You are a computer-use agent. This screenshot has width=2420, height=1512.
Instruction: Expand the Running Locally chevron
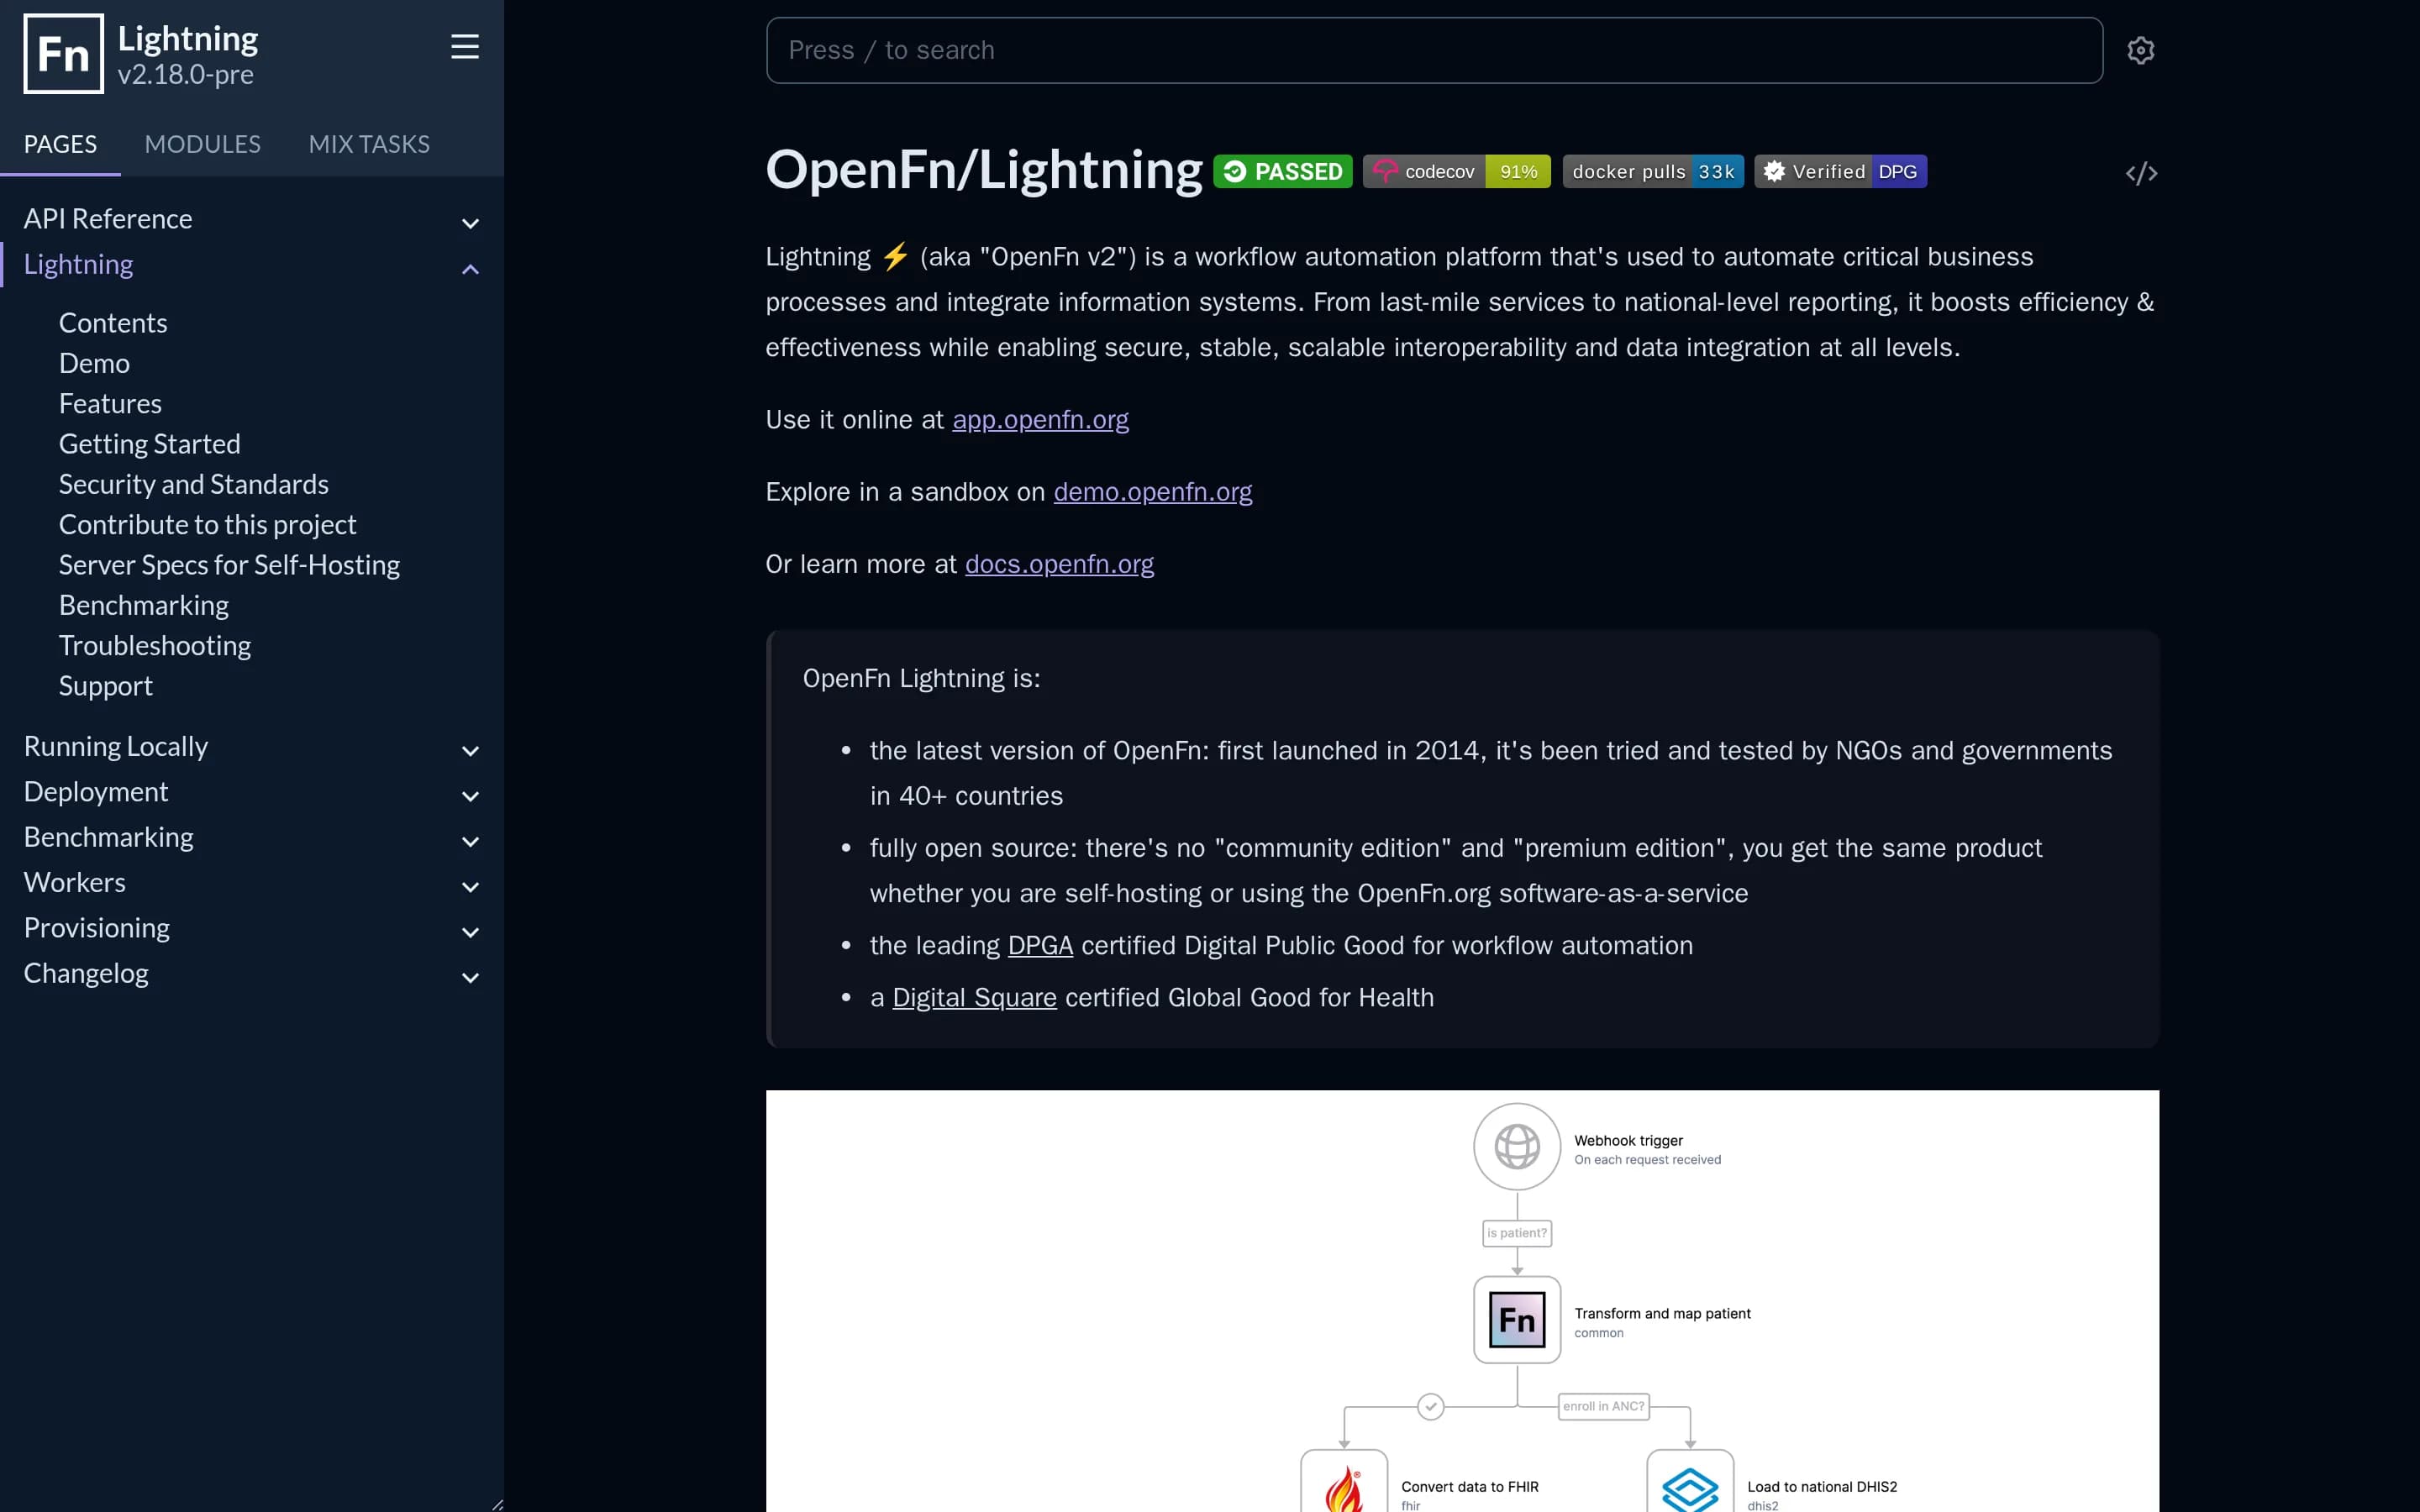tap(470, 751)
